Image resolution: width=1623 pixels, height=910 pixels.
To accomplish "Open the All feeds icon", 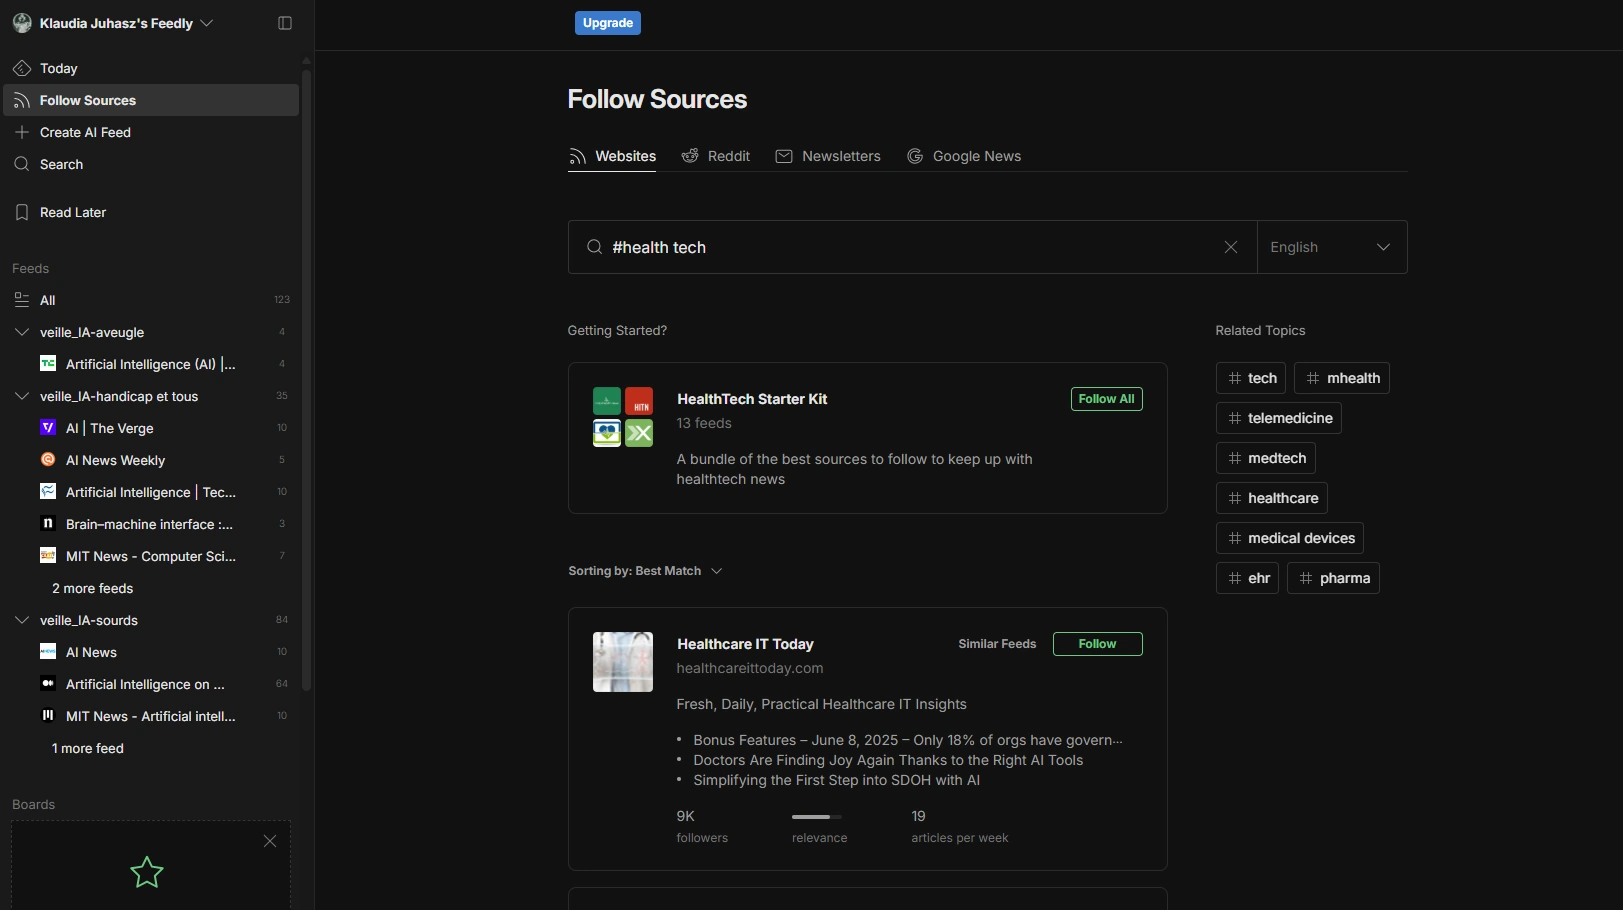I will pyautogui.click(x=22, y=300).
